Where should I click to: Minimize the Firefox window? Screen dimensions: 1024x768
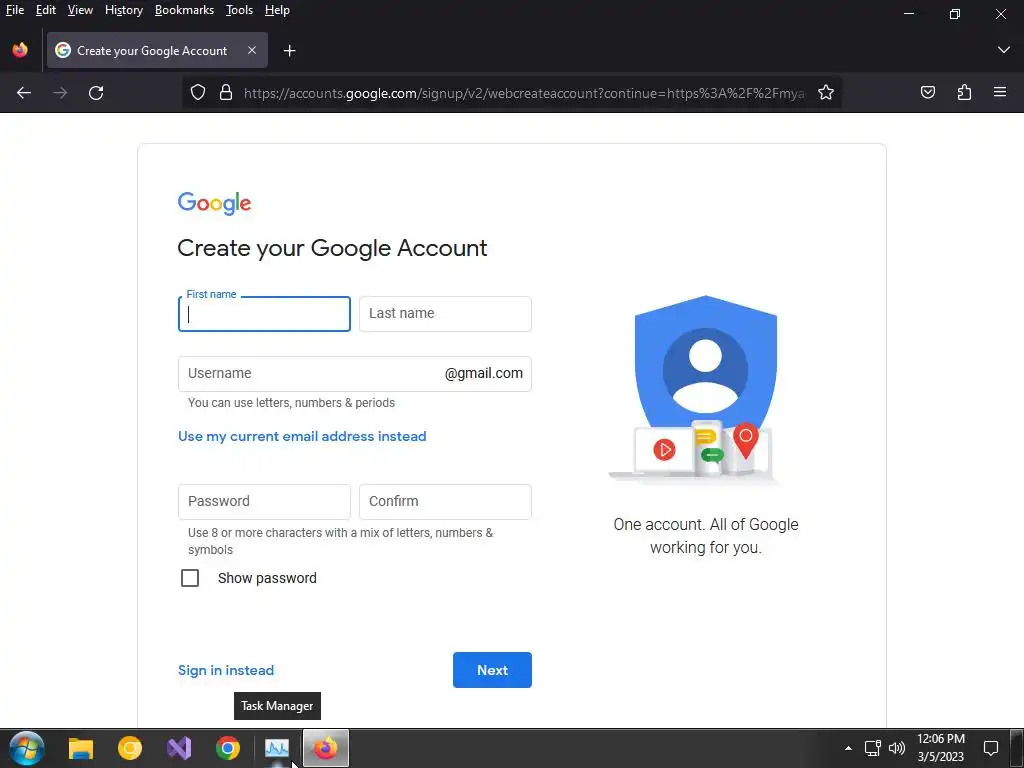908,14
